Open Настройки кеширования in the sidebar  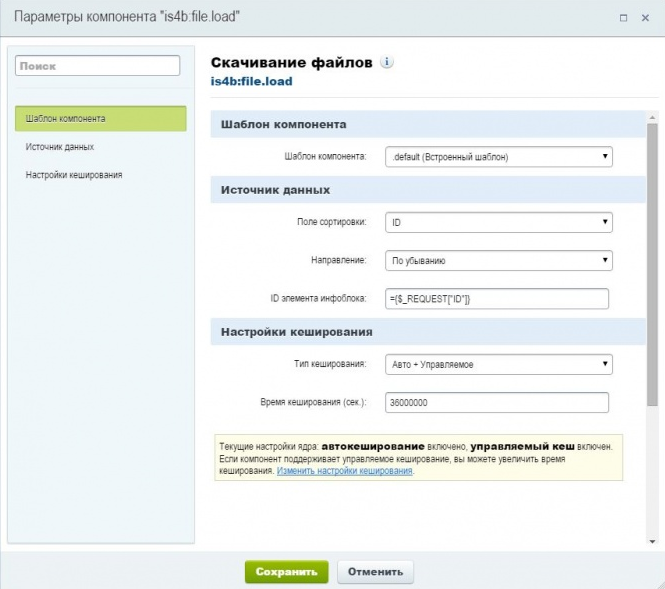click(x=74, y=175)
